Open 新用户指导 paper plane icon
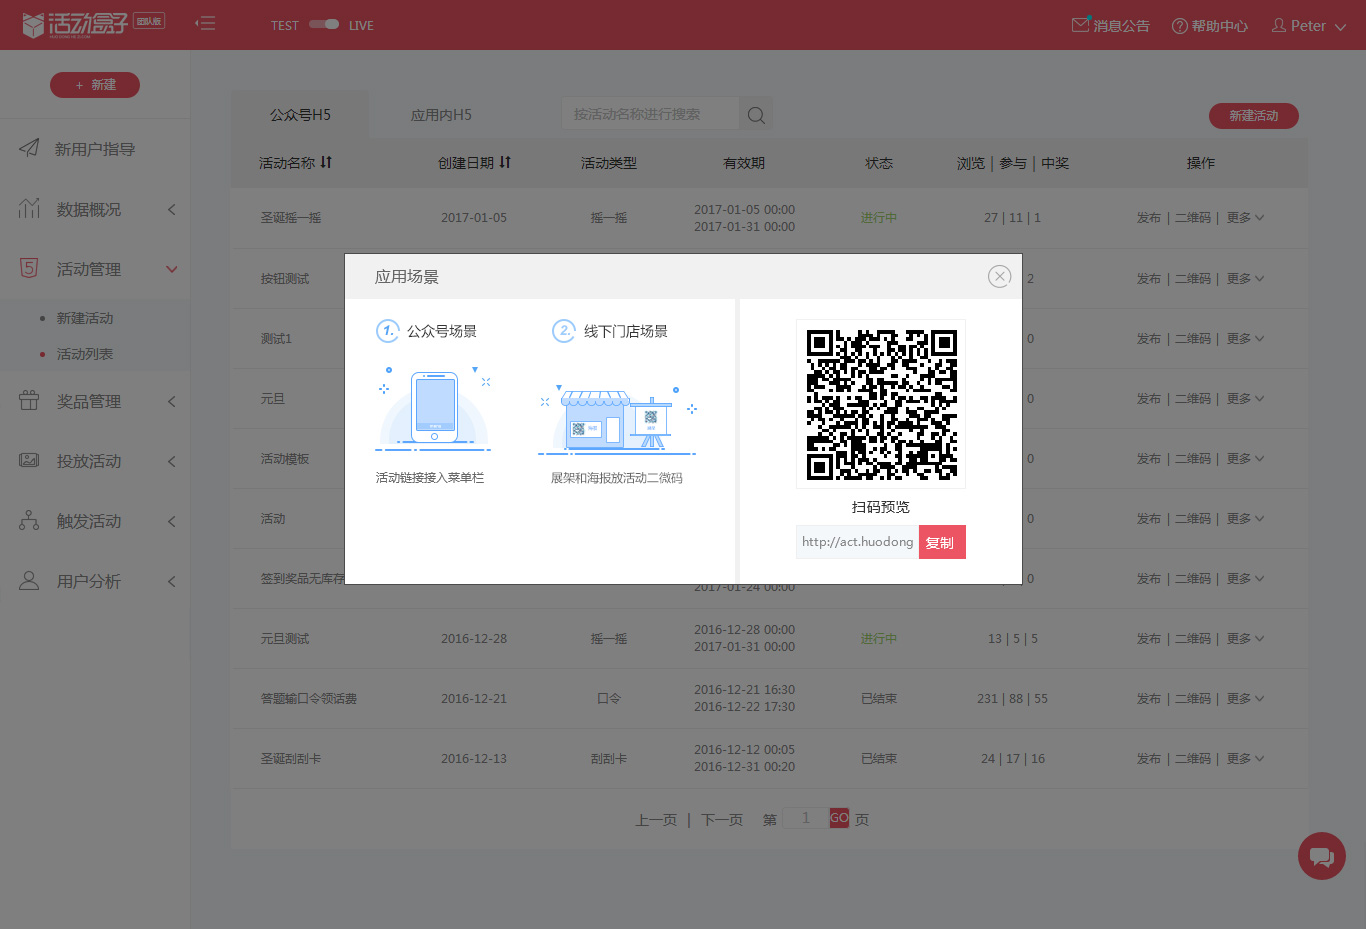Image resolution: width=1366 pixels, height=929 pixels. coord(29,148)
